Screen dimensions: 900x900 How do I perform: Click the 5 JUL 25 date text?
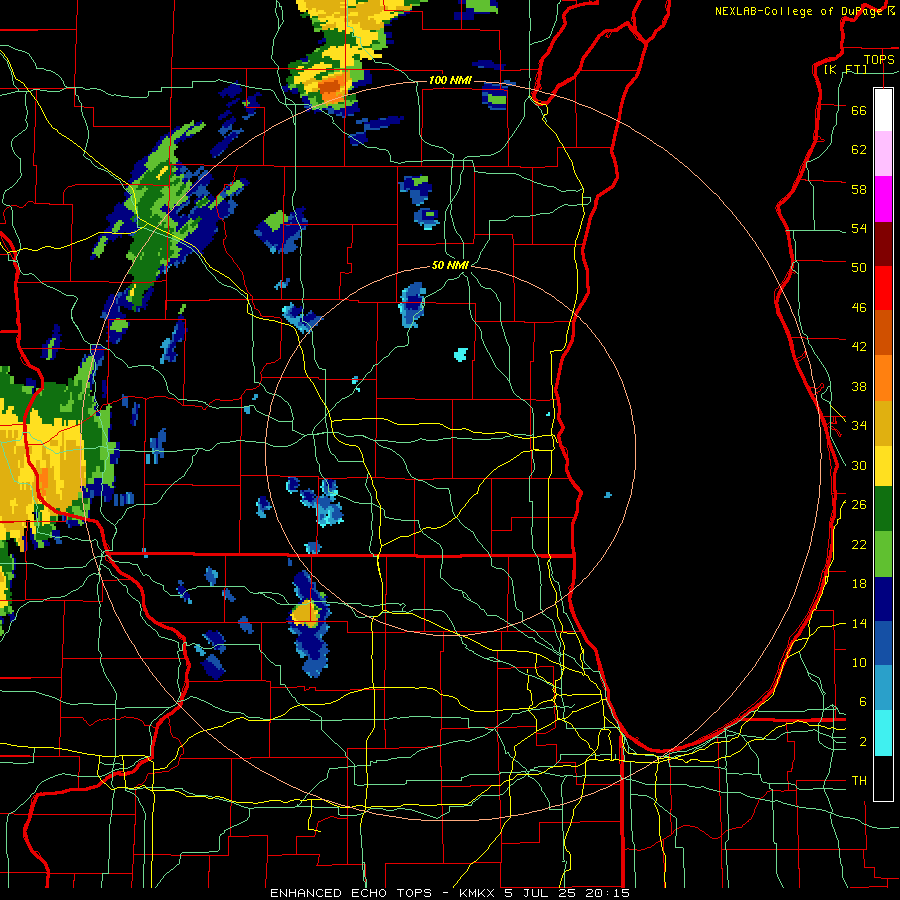(x=541, y=893)
